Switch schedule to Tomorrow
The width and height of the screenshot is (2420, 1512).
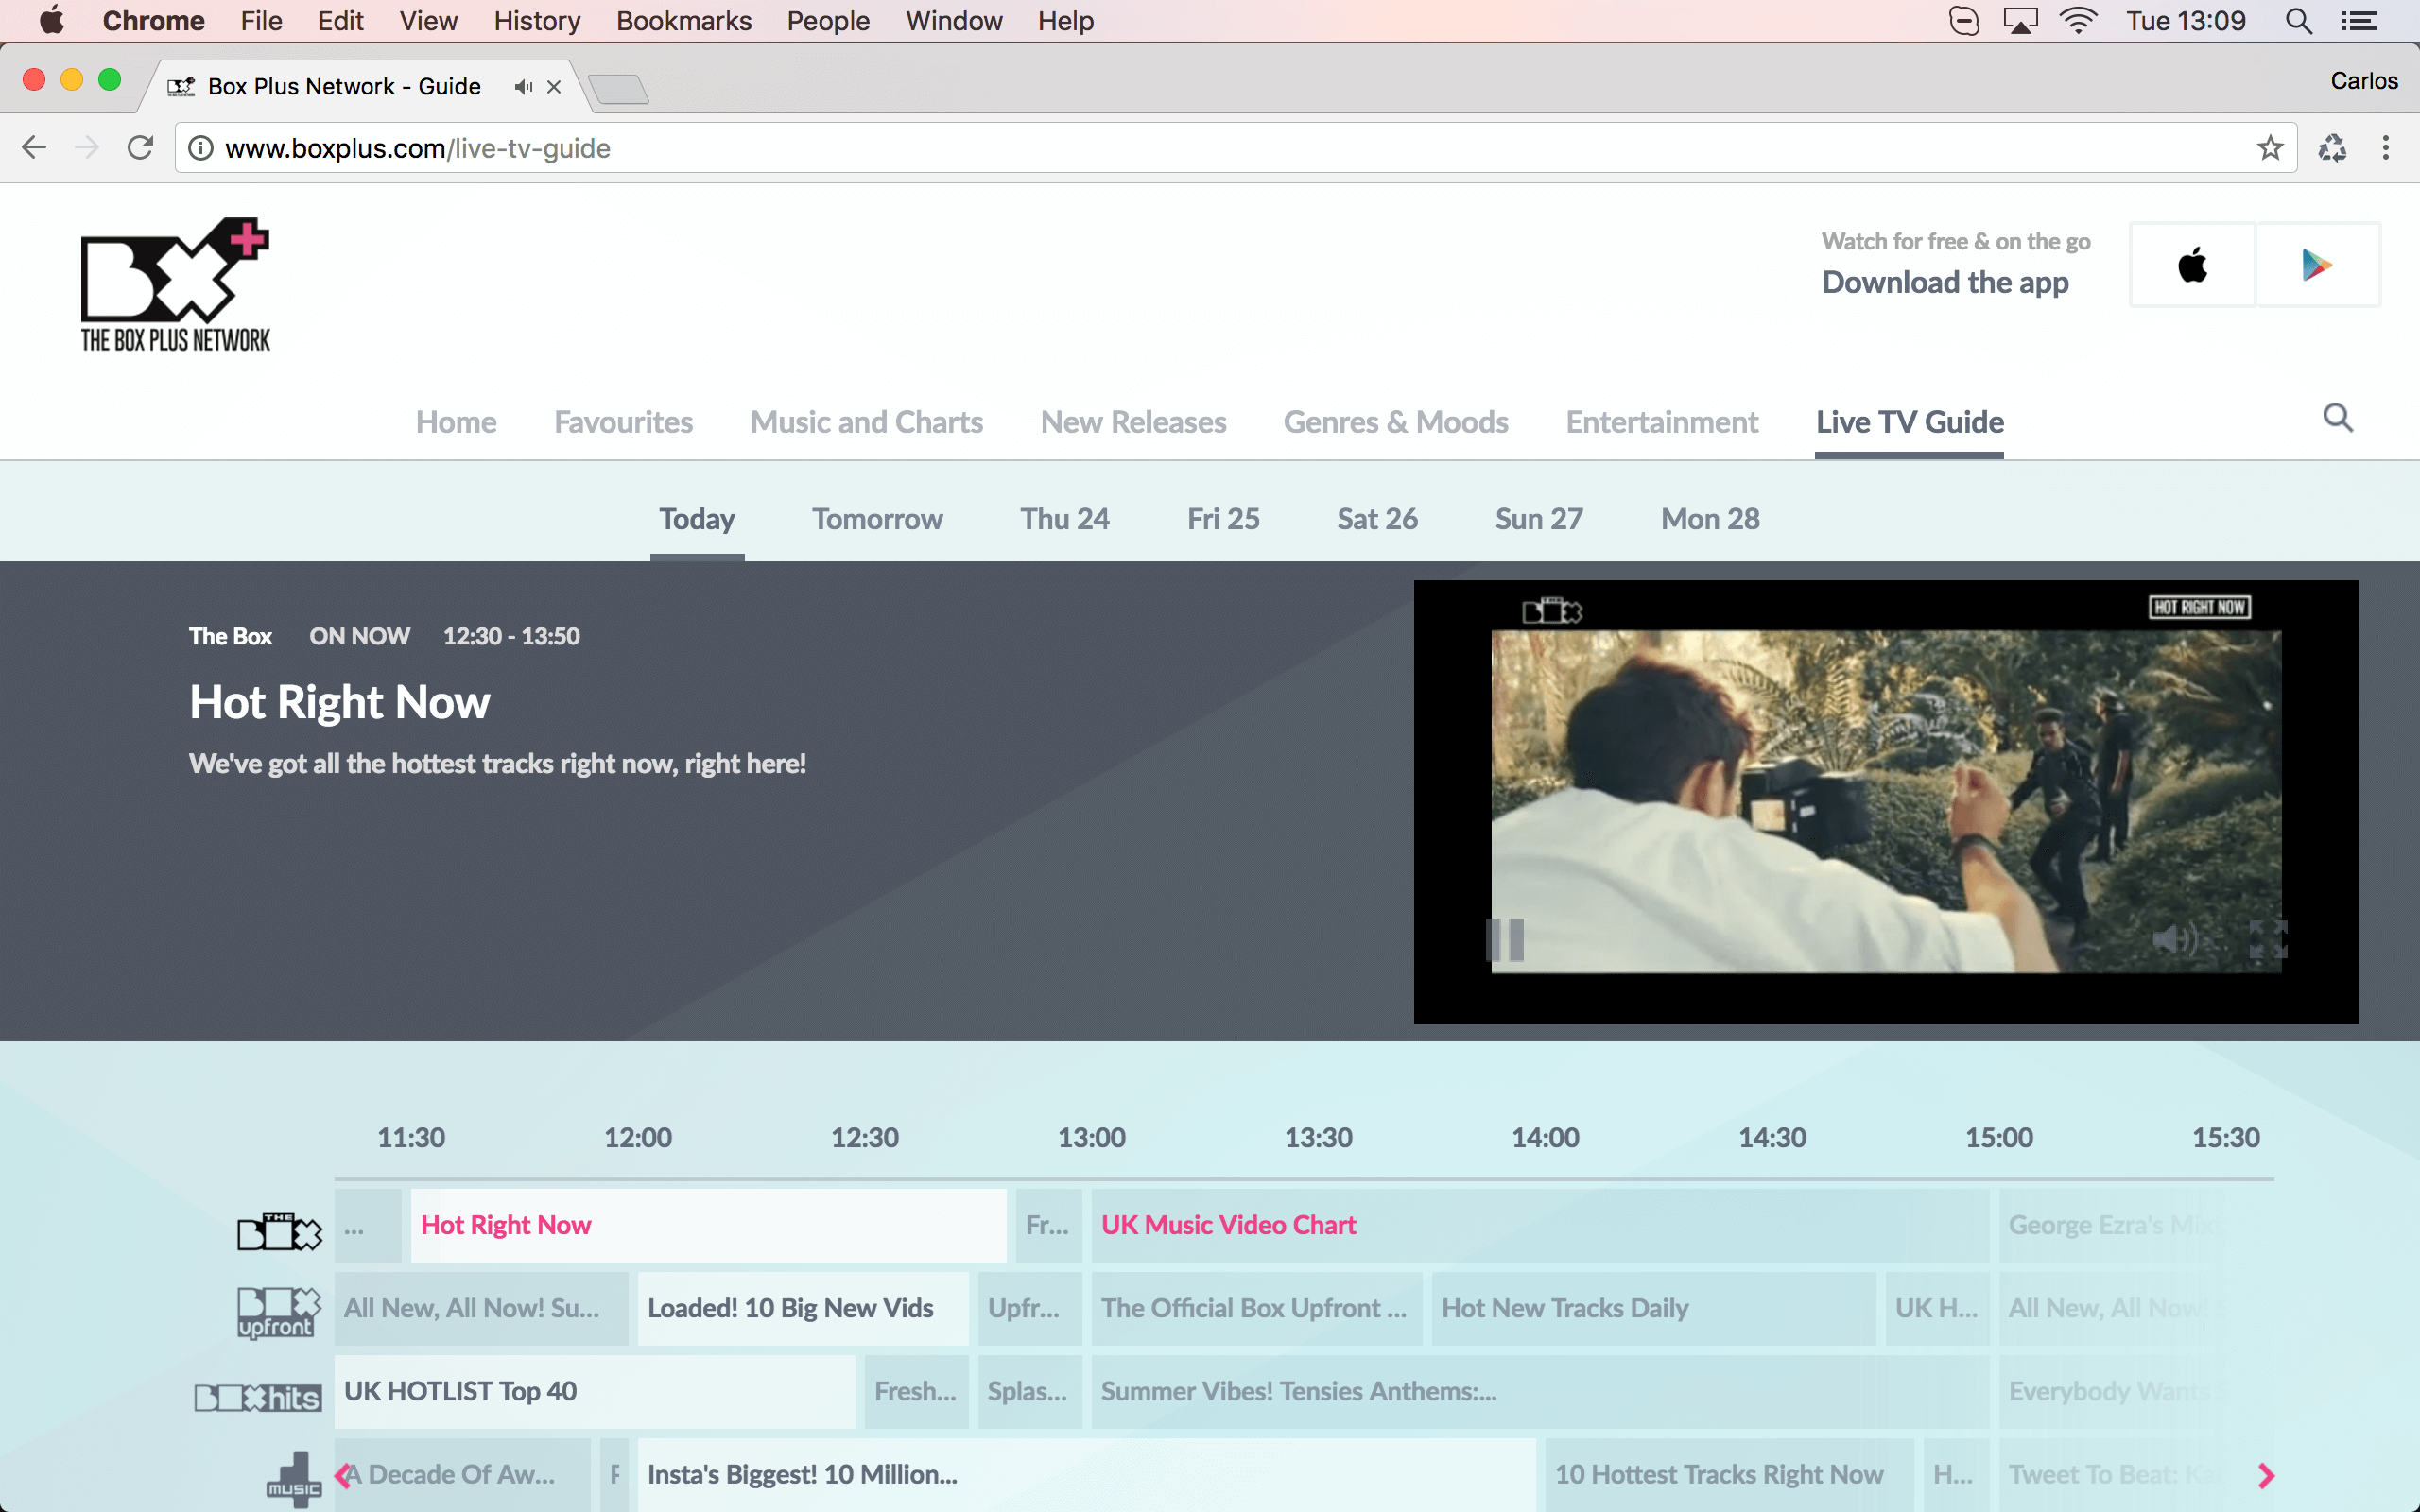(877, 519)
